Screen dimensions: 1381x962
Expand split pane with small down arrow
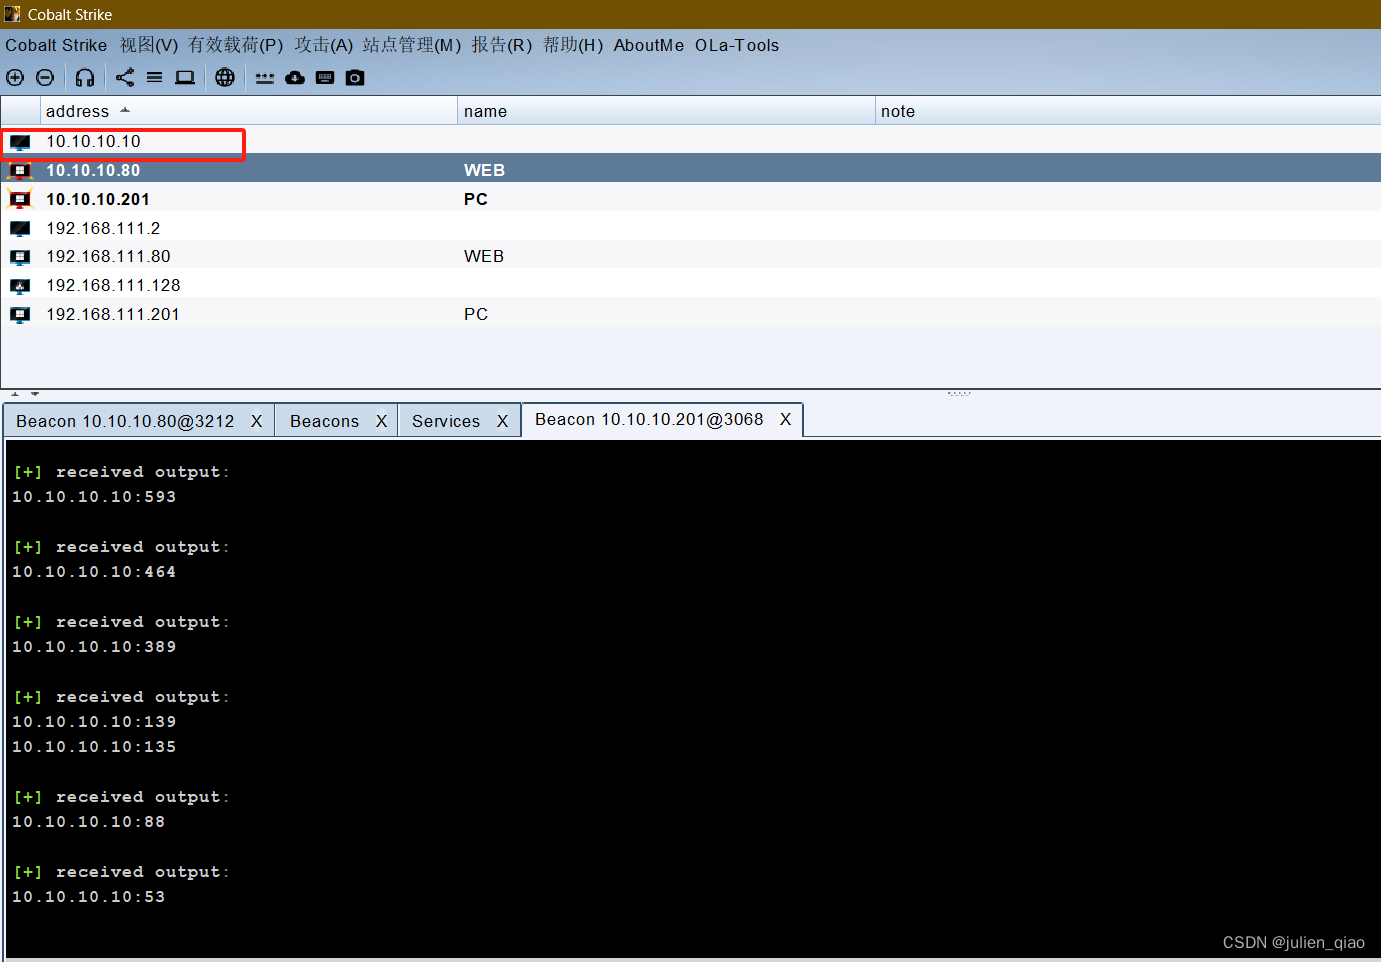(x=35, y=394)
